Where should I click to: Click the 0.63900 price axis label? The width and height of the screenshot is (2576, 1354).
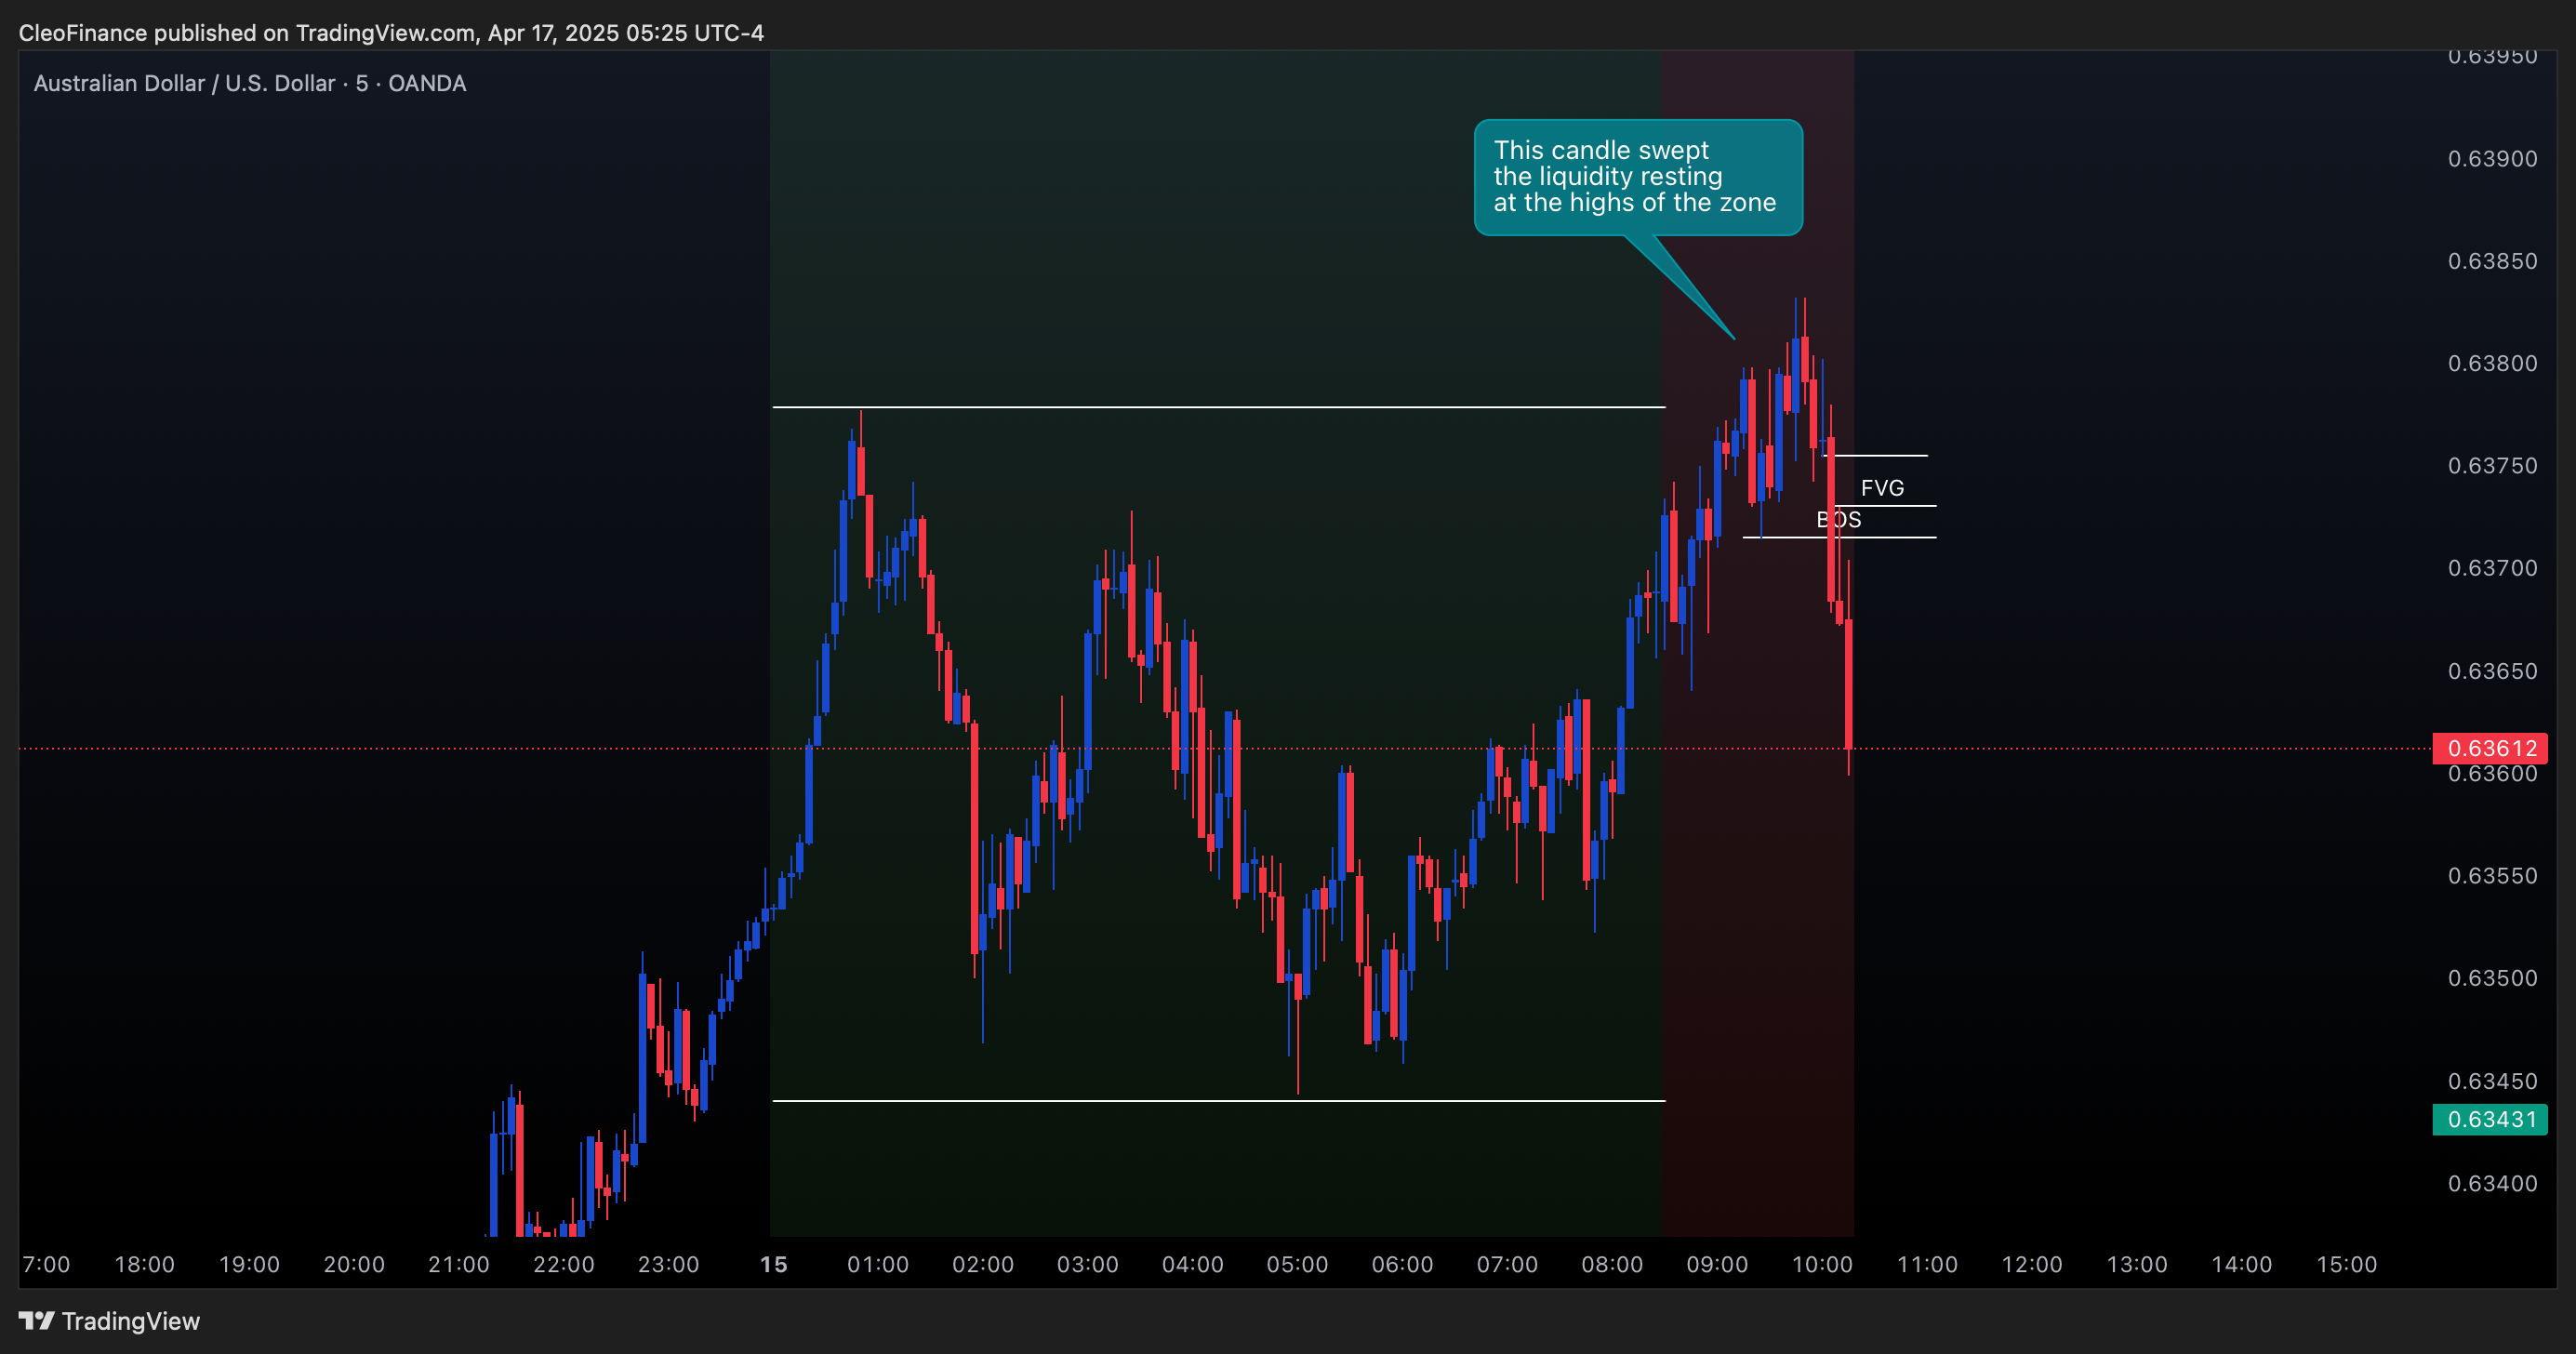click(x=2492, y=159)
